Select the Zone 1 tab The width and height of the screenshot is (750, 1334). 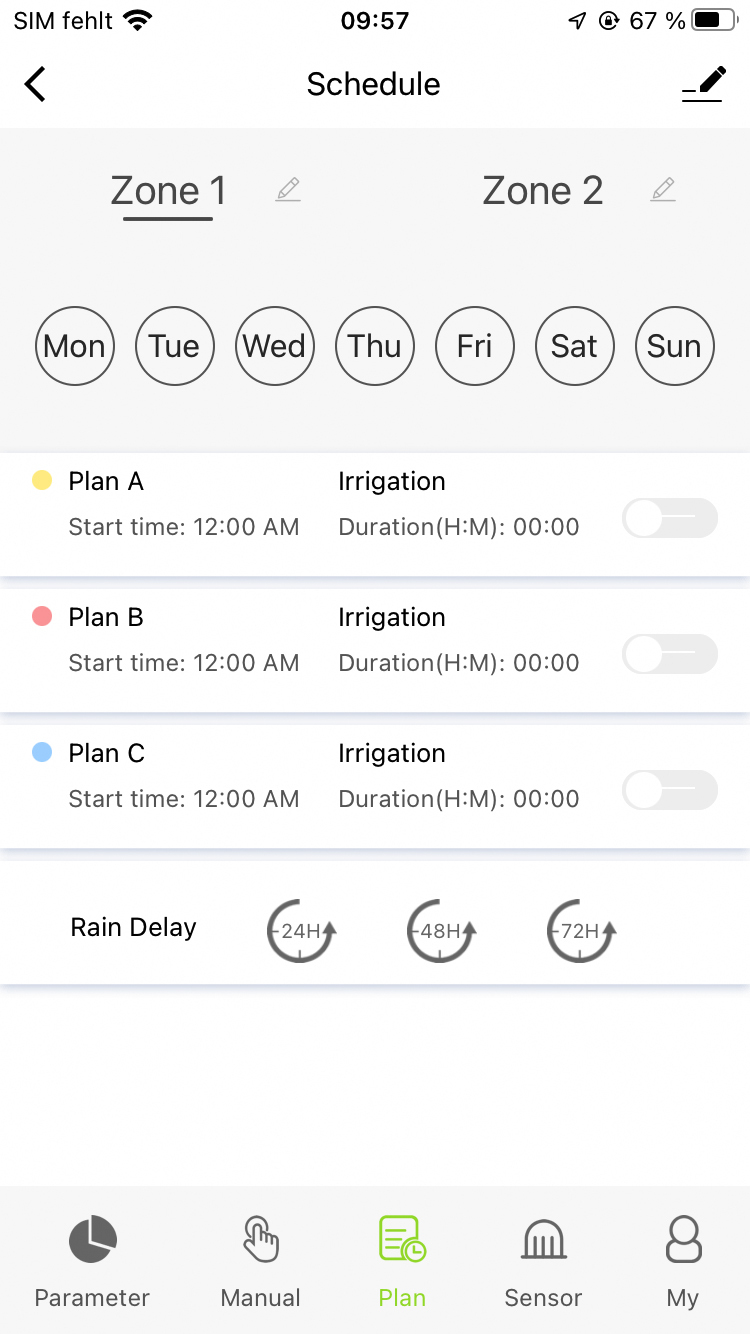click(x=168, y=190)
